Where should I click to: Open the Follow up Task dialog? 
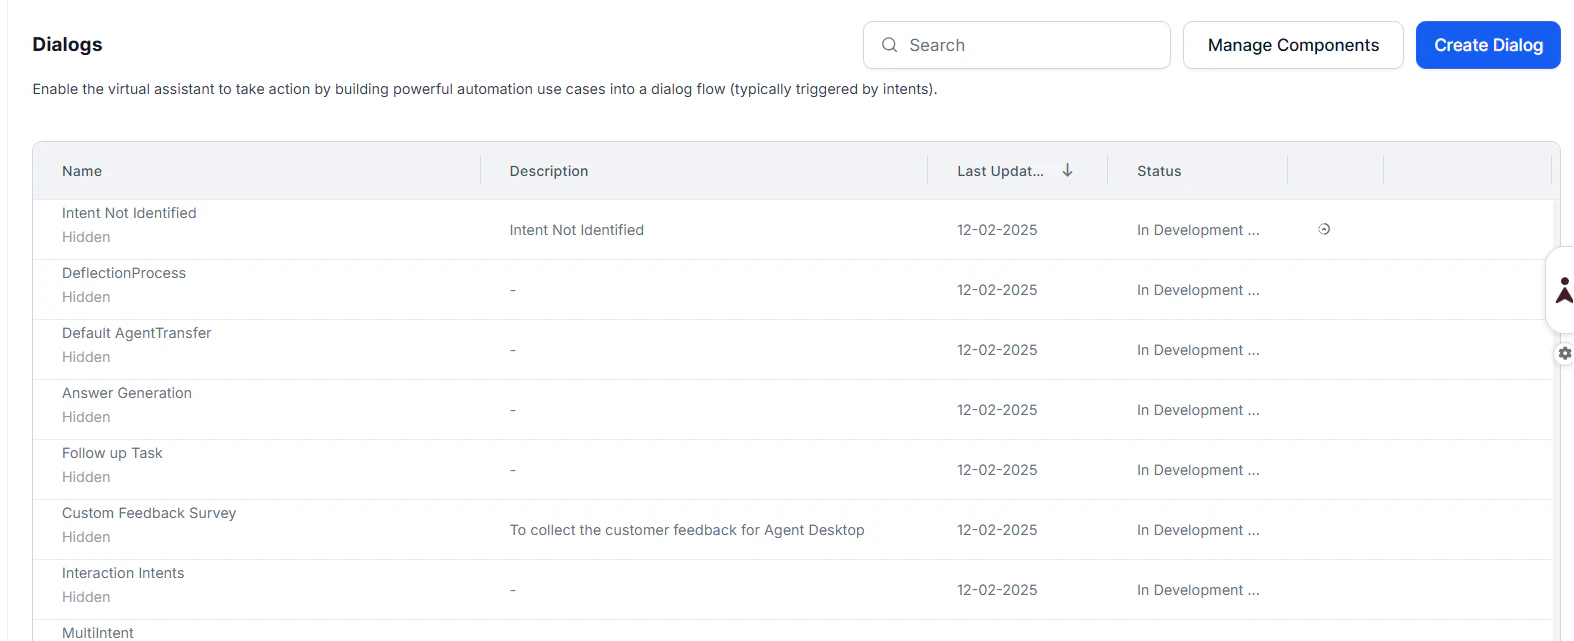tap(112, 453)
